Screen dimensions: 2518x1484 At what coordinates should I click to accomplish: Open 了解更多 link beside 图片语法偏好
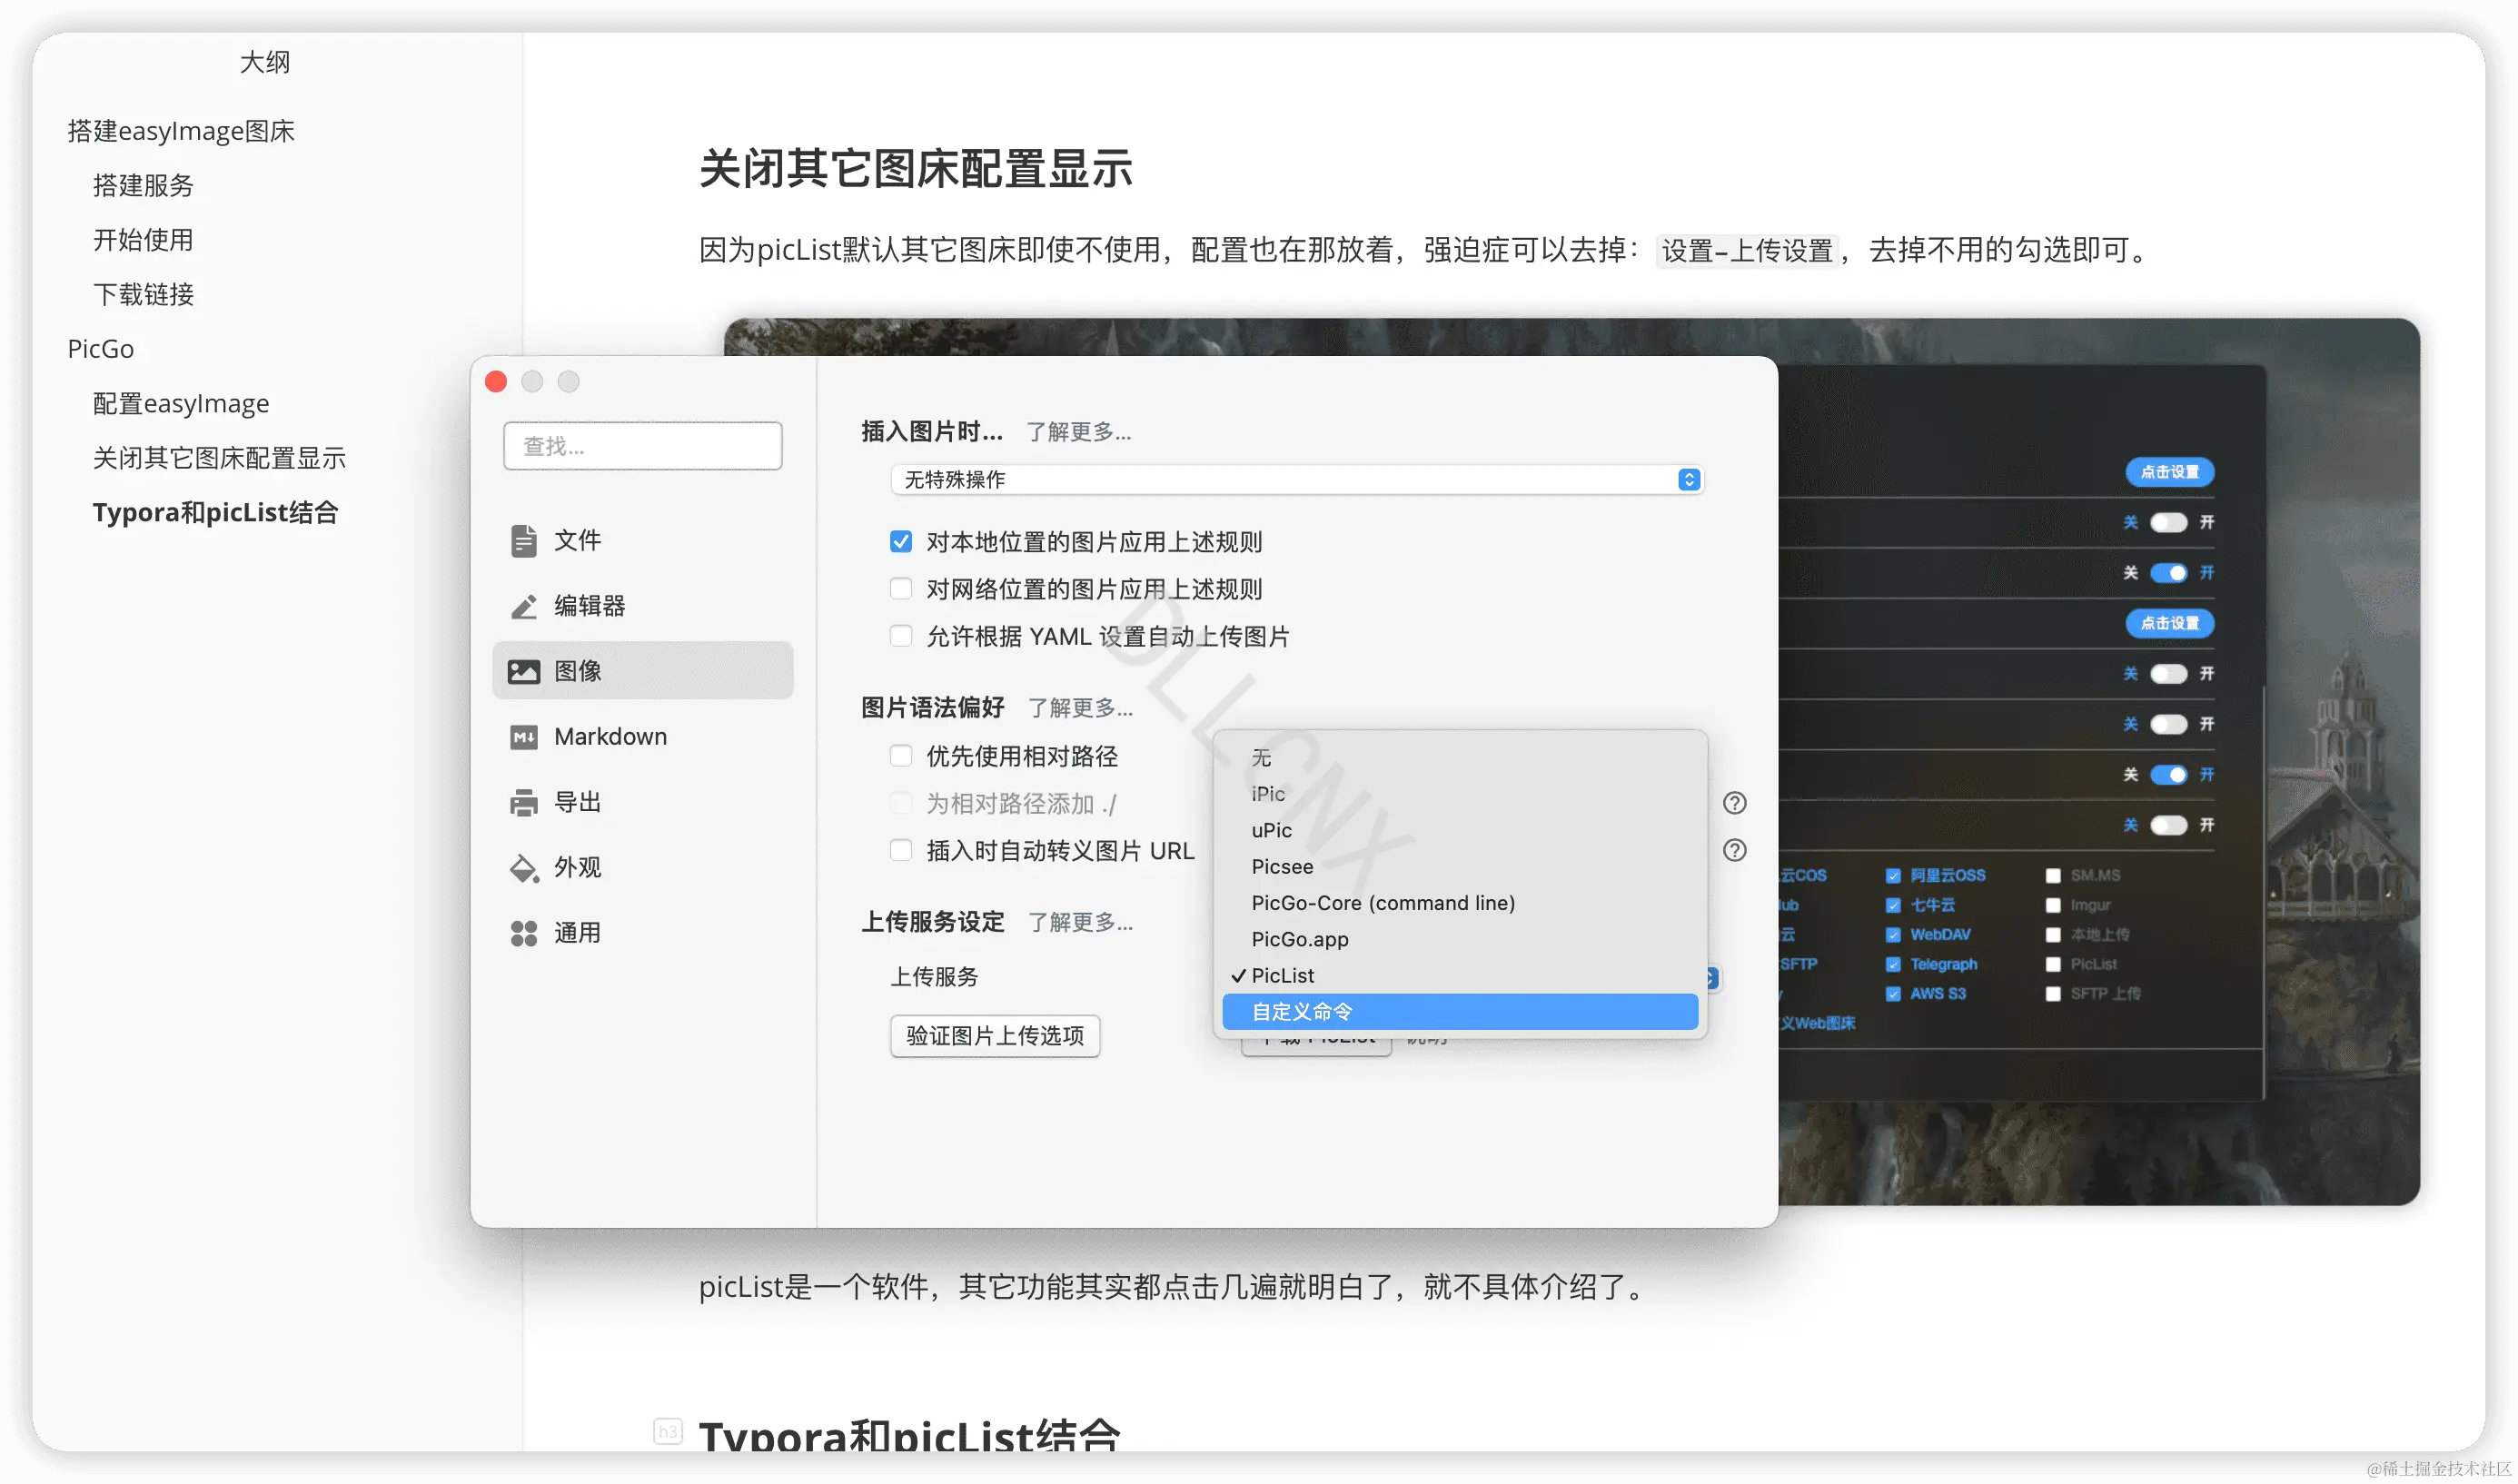click(1080, 708)
